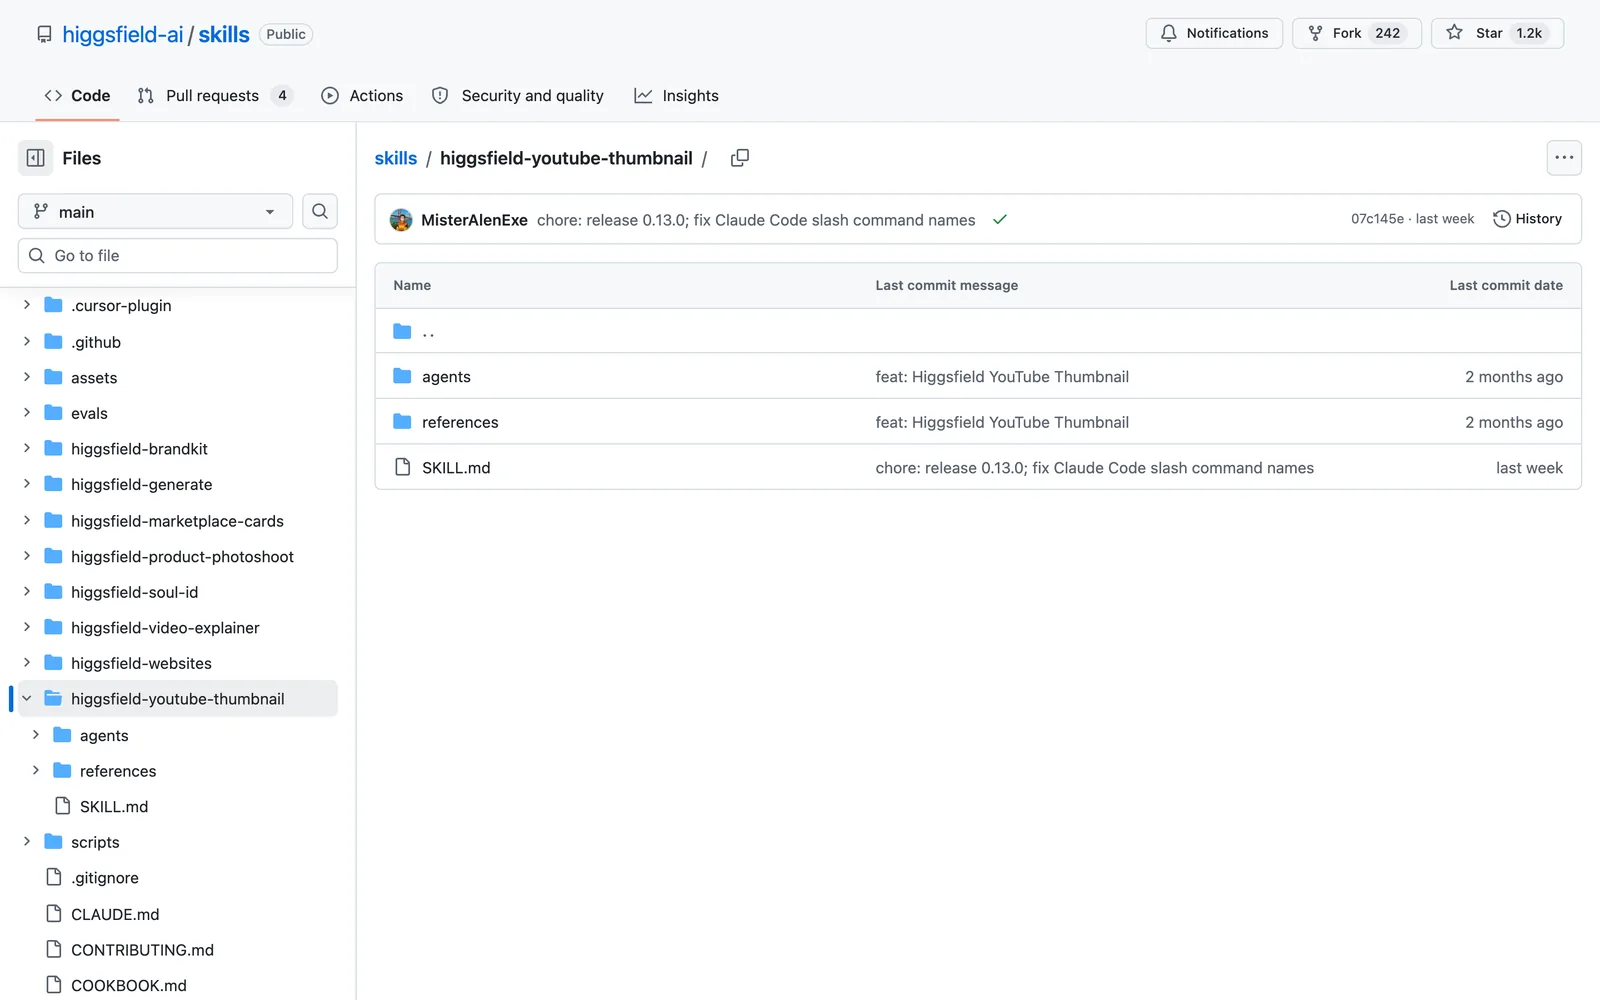
Task: Open commit hash 07c145e link
Action: pos(1377,219)
